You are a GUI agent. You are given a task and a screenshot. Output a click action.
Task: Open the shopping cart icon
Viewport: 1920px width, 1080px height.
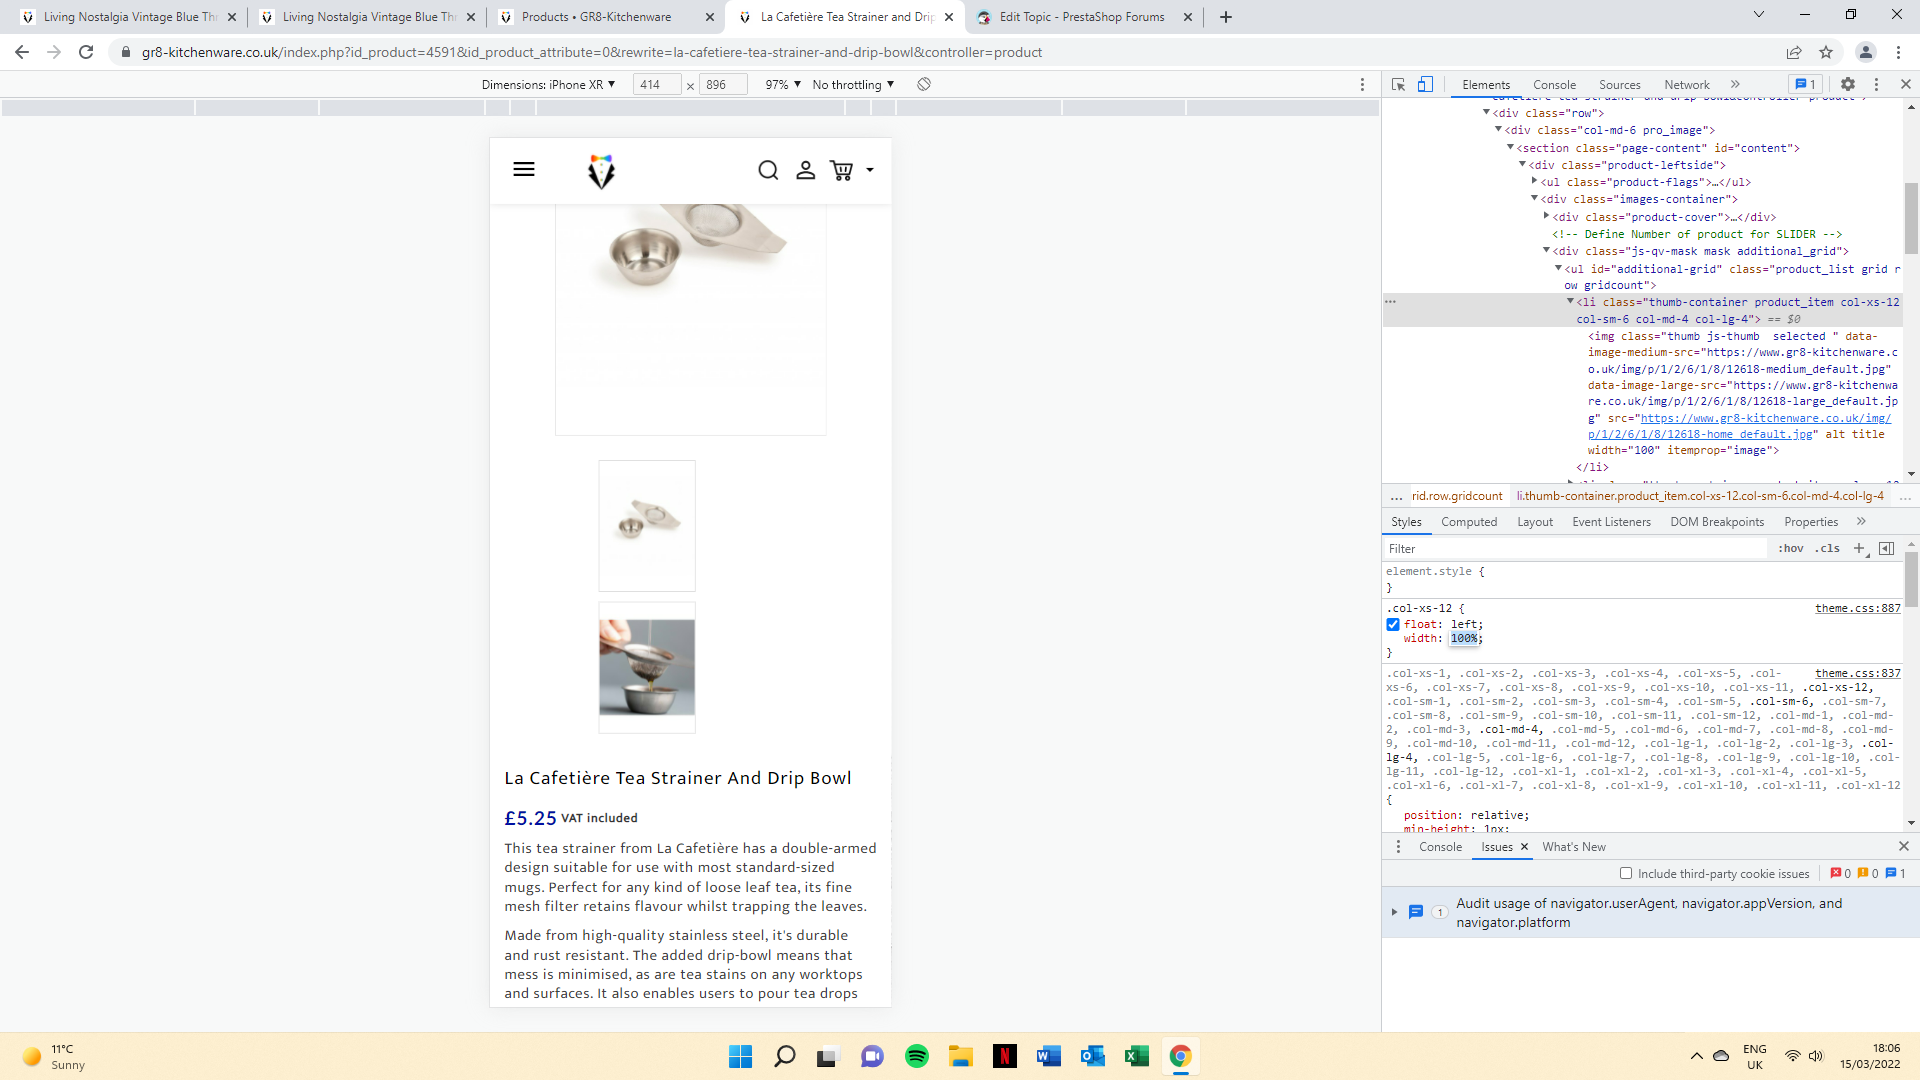pos(842,171)
